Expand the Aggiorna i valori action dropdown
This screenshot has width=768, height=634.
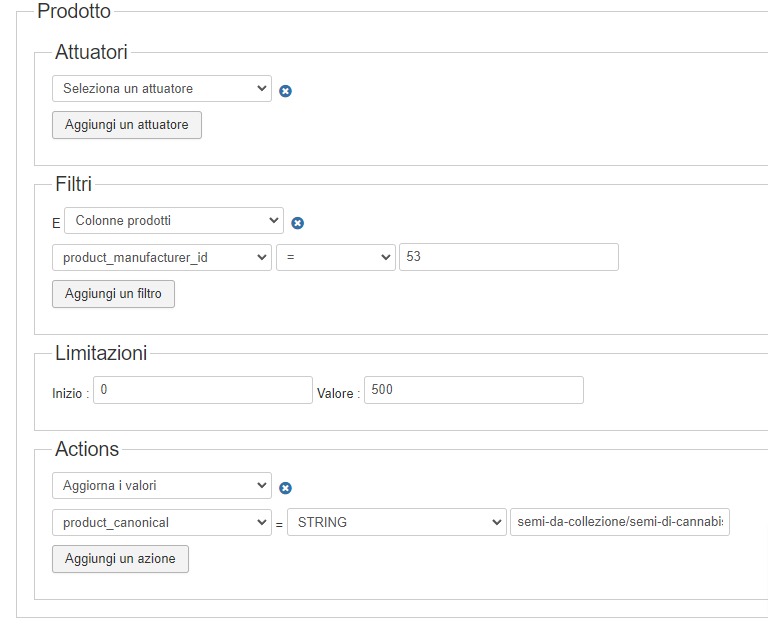click(x=161, y=485)
